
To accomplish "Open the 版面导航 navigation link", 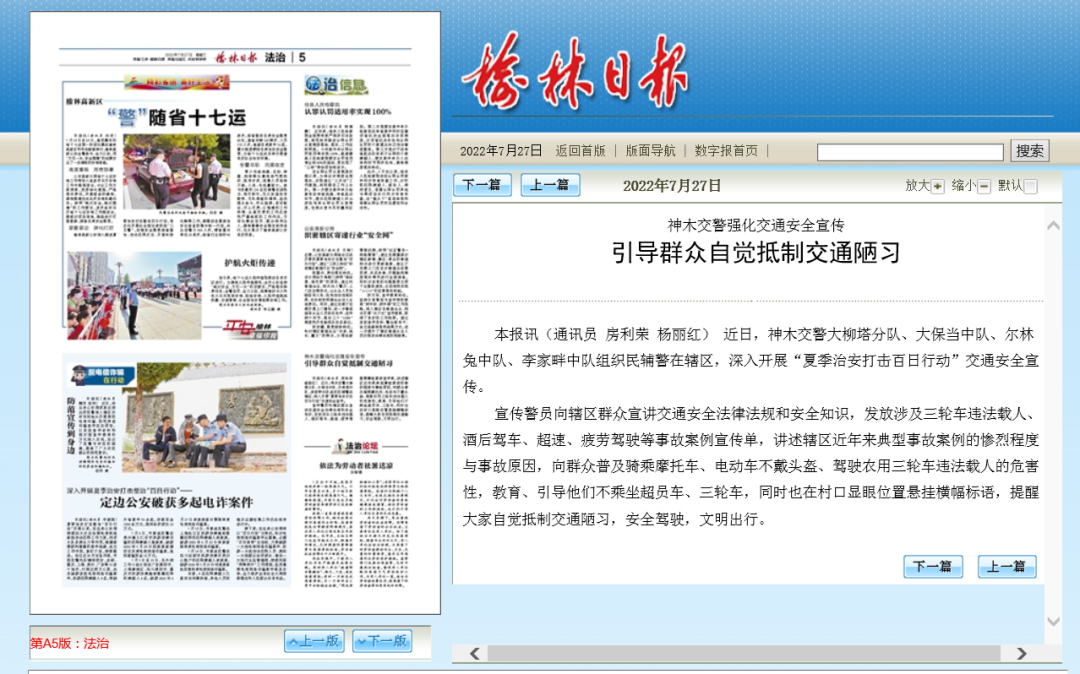I will (650, 151).
